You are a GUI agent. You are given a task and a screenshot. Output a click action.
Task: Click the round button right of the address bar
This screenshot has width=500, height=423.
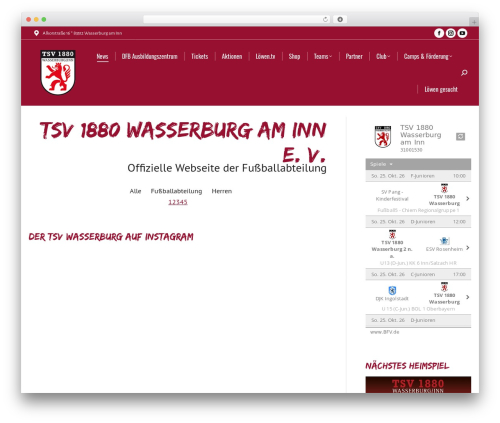pyautogui.click(x=340, y=19)
